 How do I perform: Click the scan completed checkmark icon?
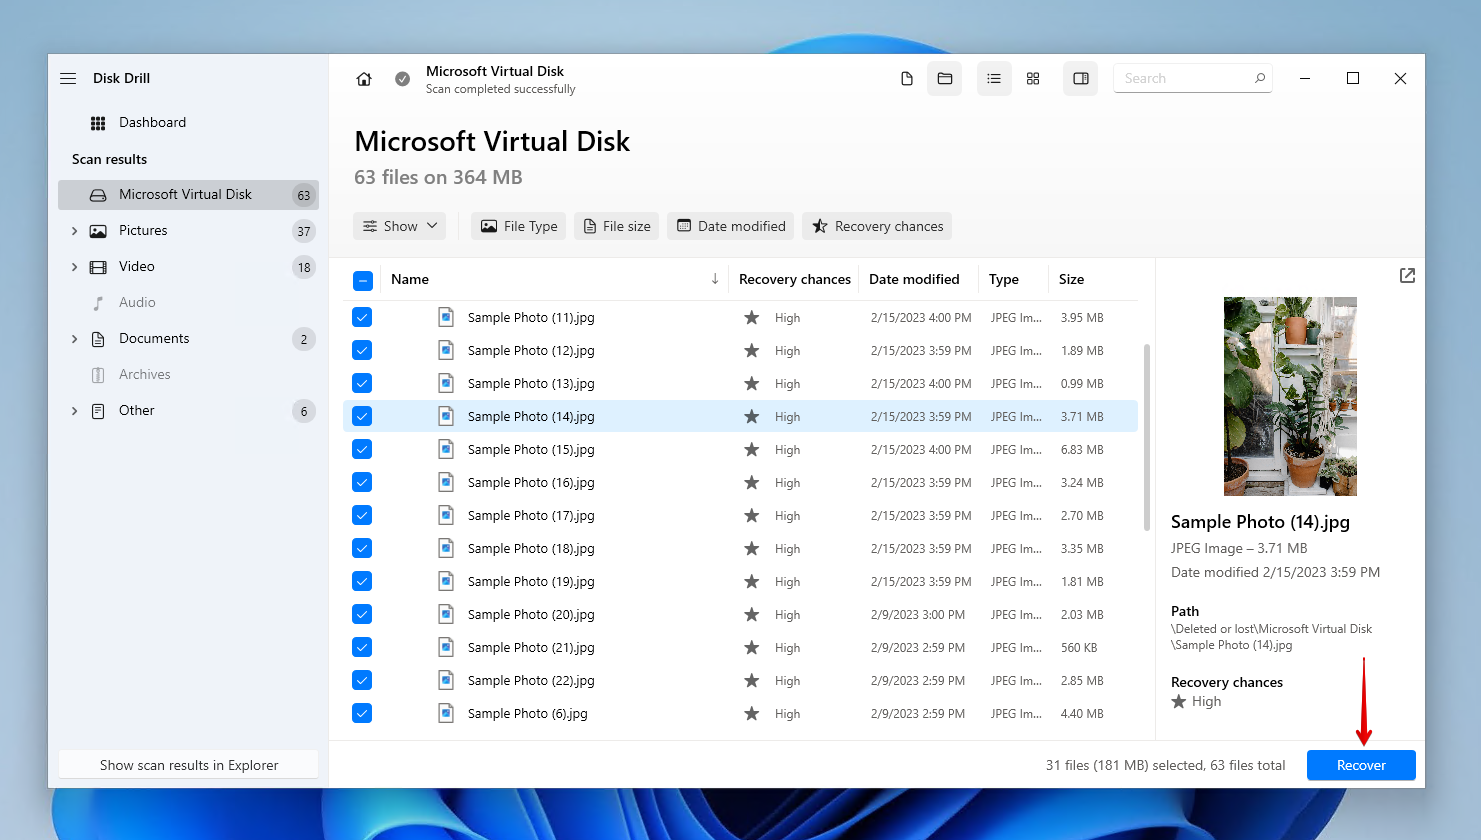[402, 79]
